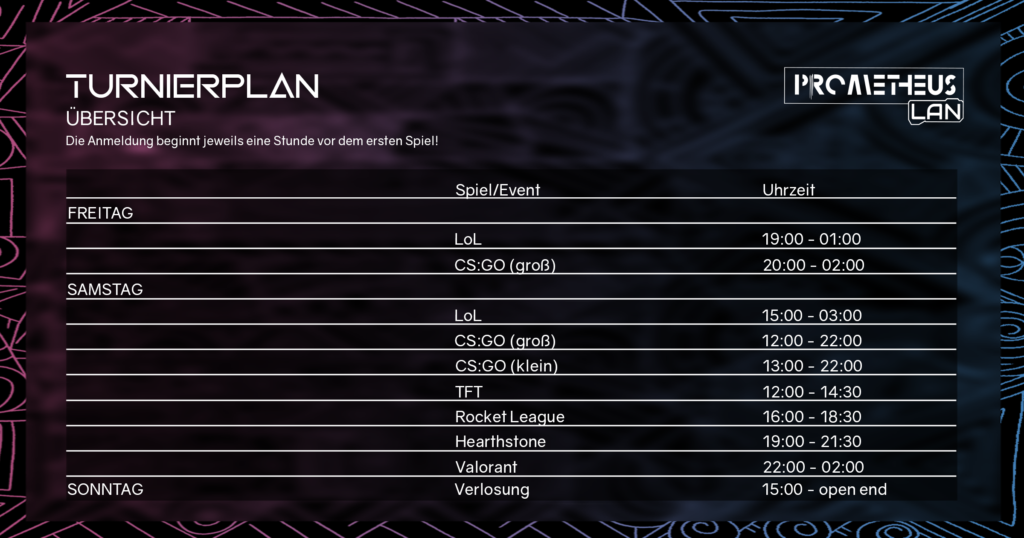The height and width of the screenshot is (538, 1024).
Task: Select Friday's LoL entry
Action: click(x=468, y=239)
